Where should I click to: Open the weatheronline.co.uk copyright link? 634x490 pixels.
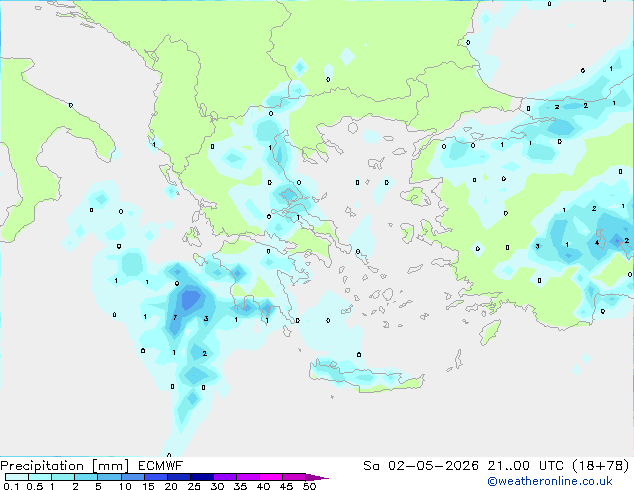tap(550, 481)
